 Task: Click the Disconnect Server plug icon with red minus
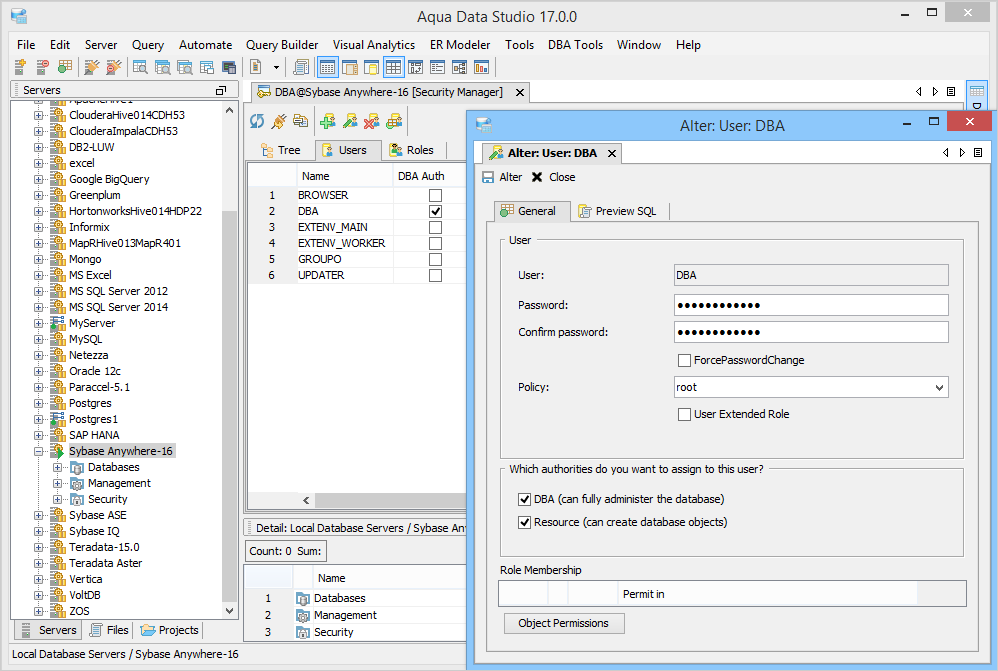[114, 67]
